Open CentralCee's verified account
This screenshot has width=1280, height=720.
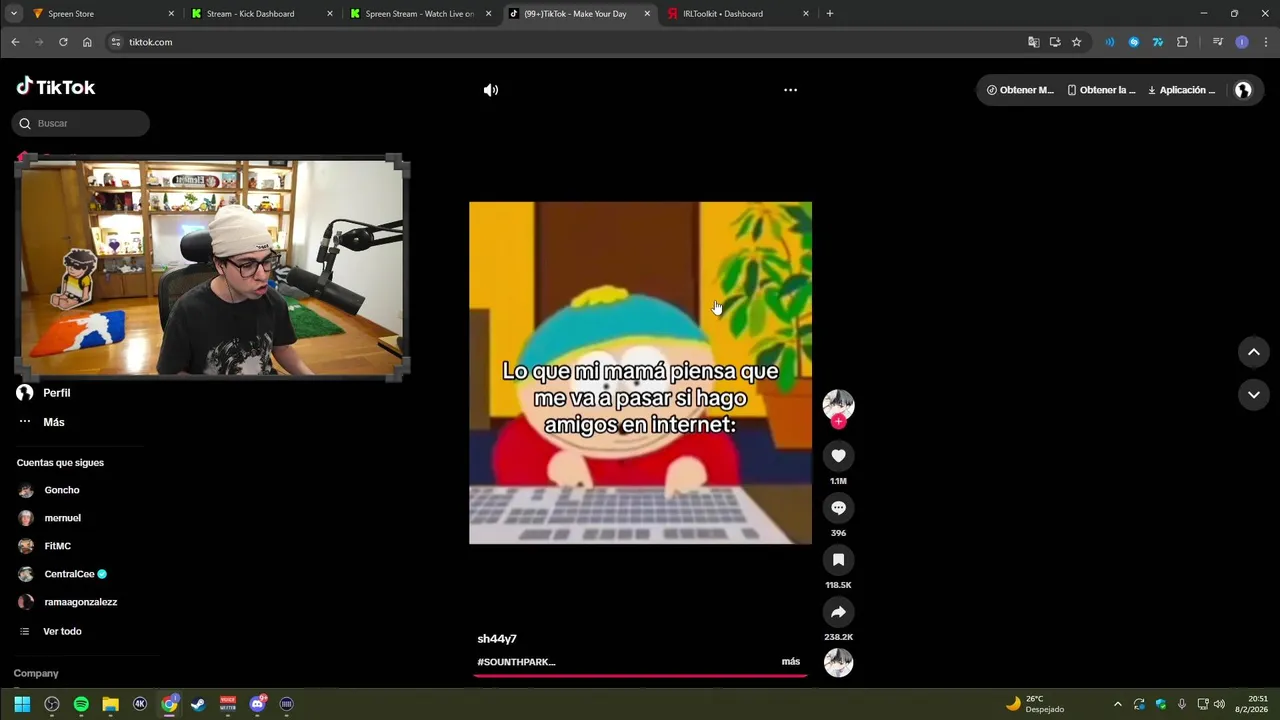point(62,574)
